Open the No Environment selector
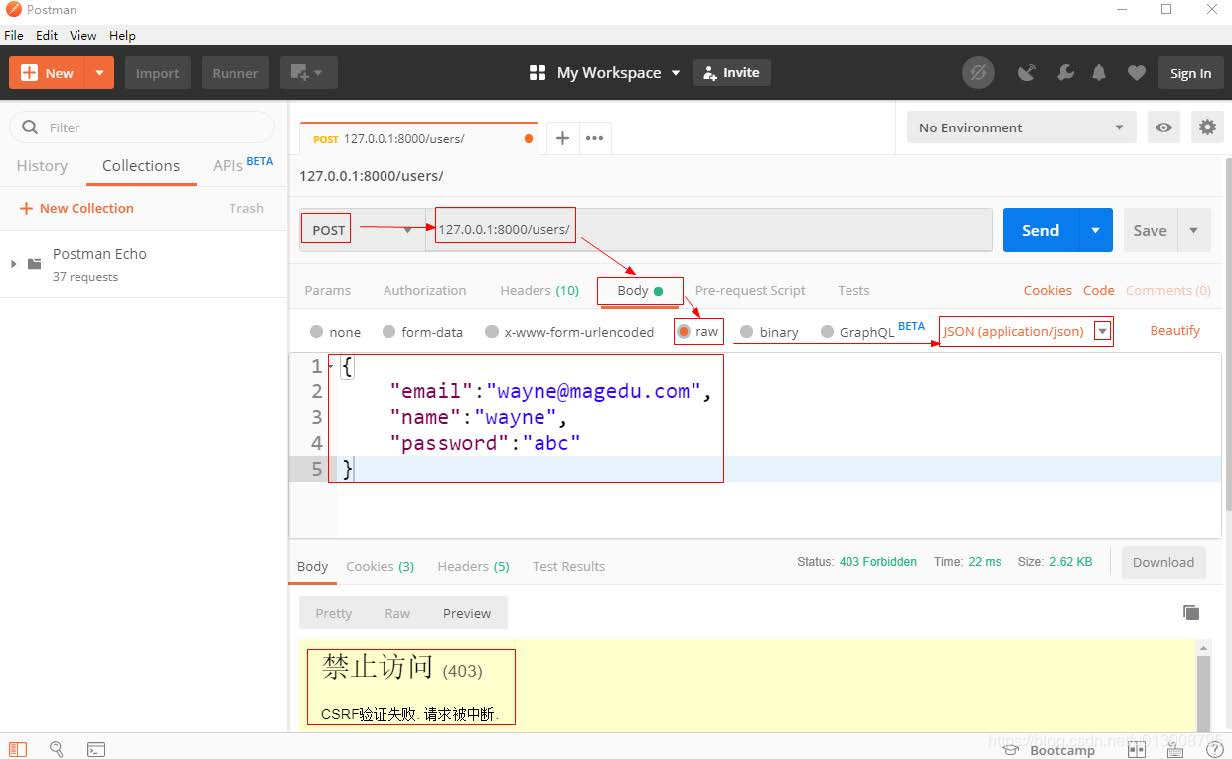Screen dimensions: 1232x759 tap(1022, 128)
